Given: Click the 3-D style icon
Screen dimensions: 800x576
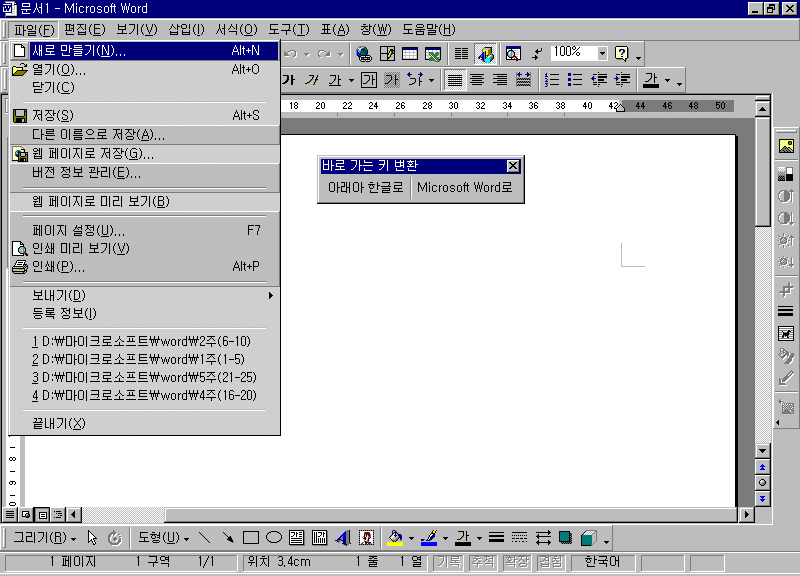Looking at the screenshot, I should point(588,538).
